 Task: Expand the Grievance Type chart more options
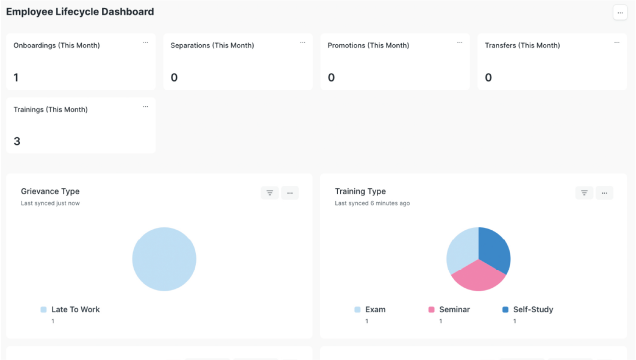click(x=290, y=193)
